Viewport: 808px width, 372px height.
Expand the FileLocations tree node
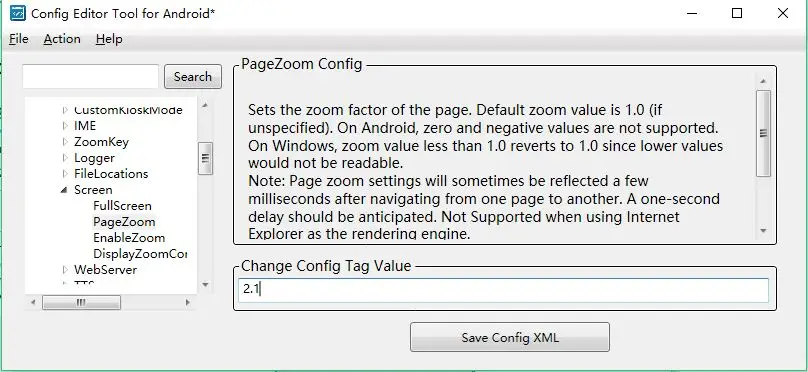(65, 174)
